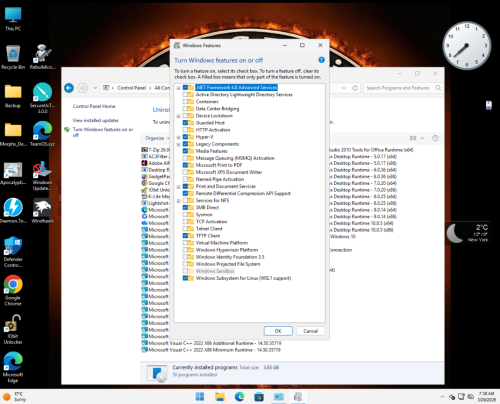Click Control Panel in the breadcrumb path
This screenshot has height=404, width=500.
pyautogui.click(x=132, y=88)
